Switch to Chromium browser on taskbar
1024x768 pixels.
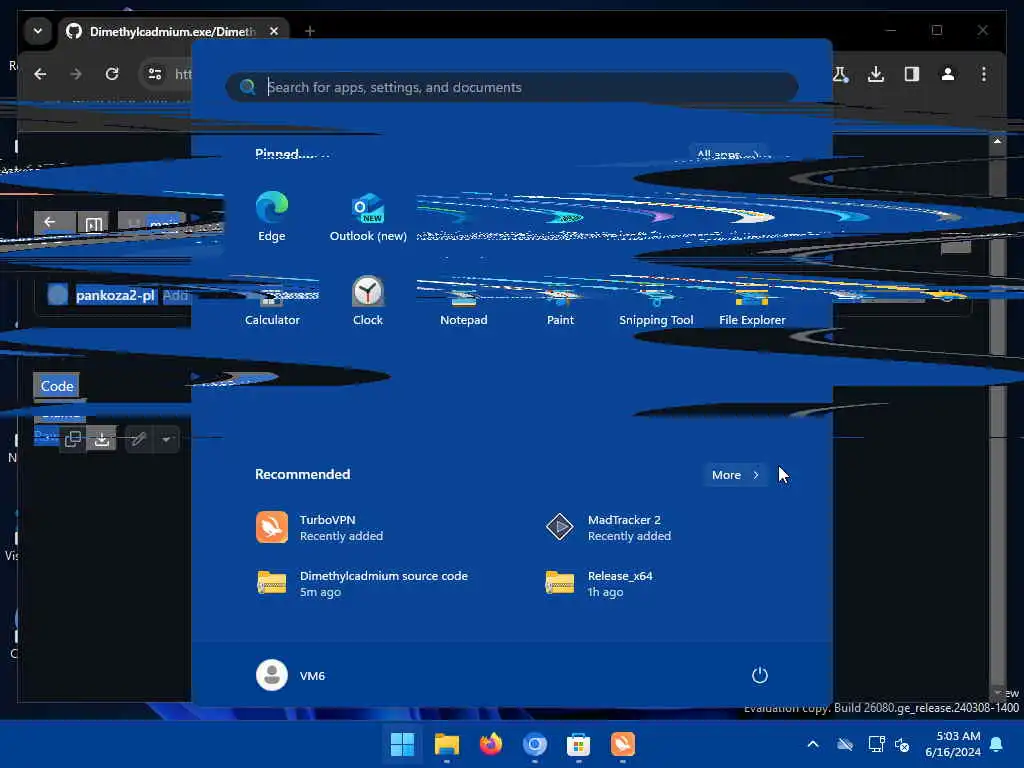[x=534, y=744]
